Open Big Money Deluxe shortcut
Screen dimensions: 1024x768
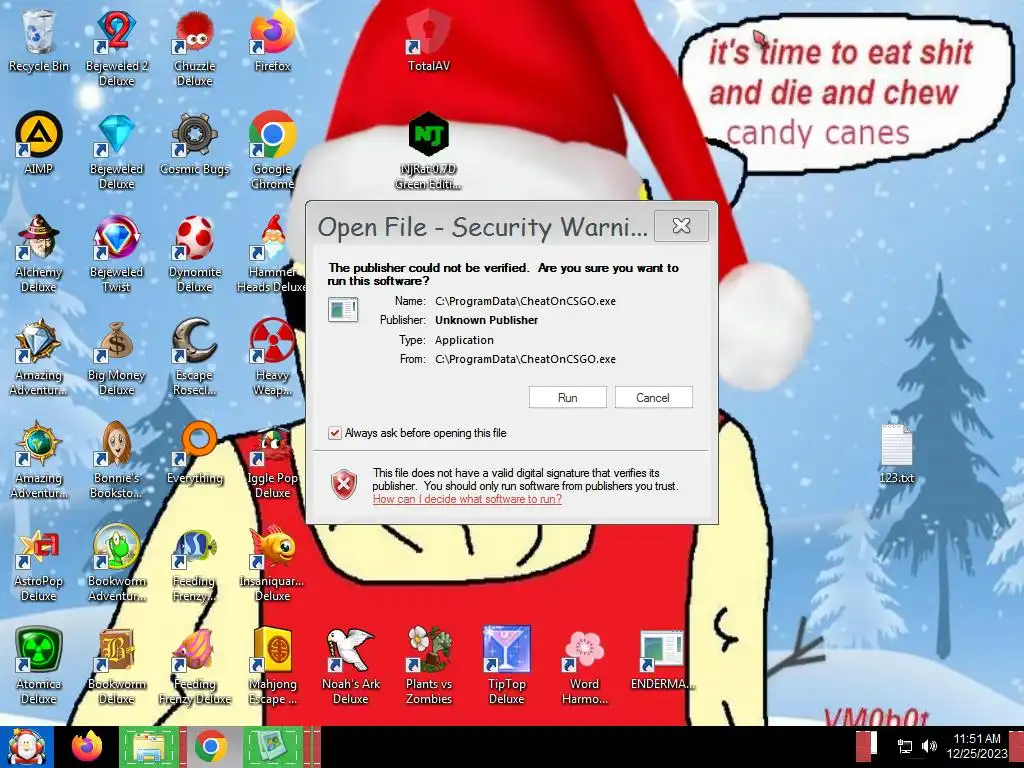coord(116,357)
